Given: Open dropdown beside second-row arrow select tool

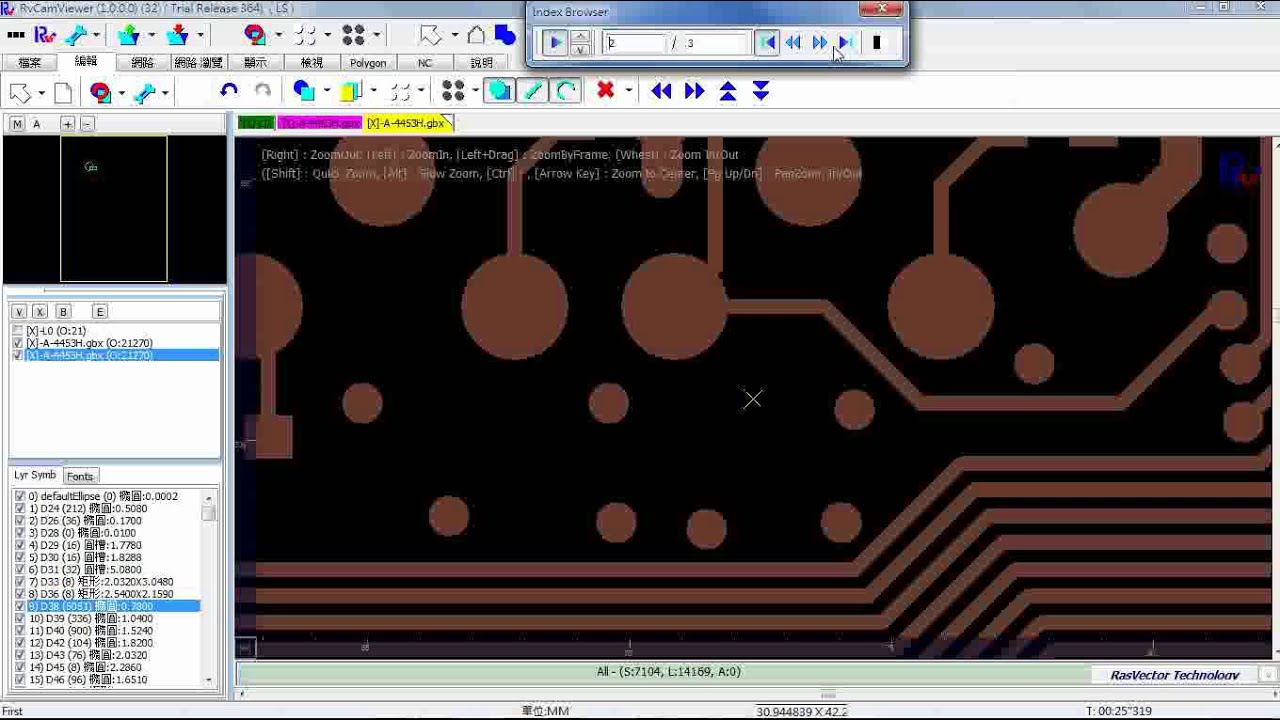Looking at the screenshot, I should [41, 92].
